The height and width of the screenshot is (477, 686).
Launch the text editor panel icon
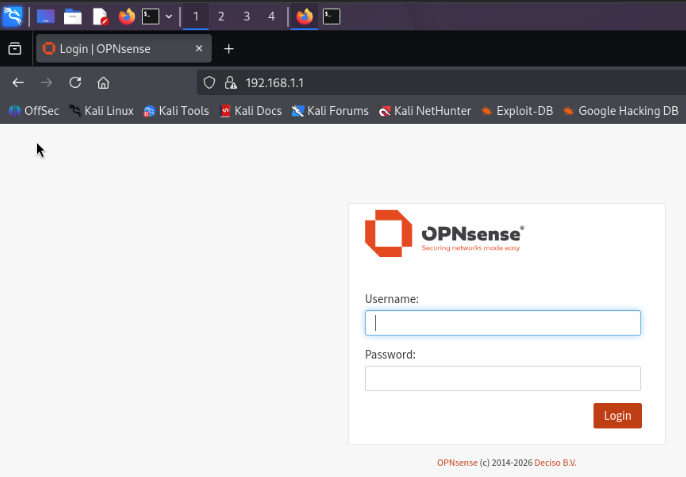click(100, 17)
